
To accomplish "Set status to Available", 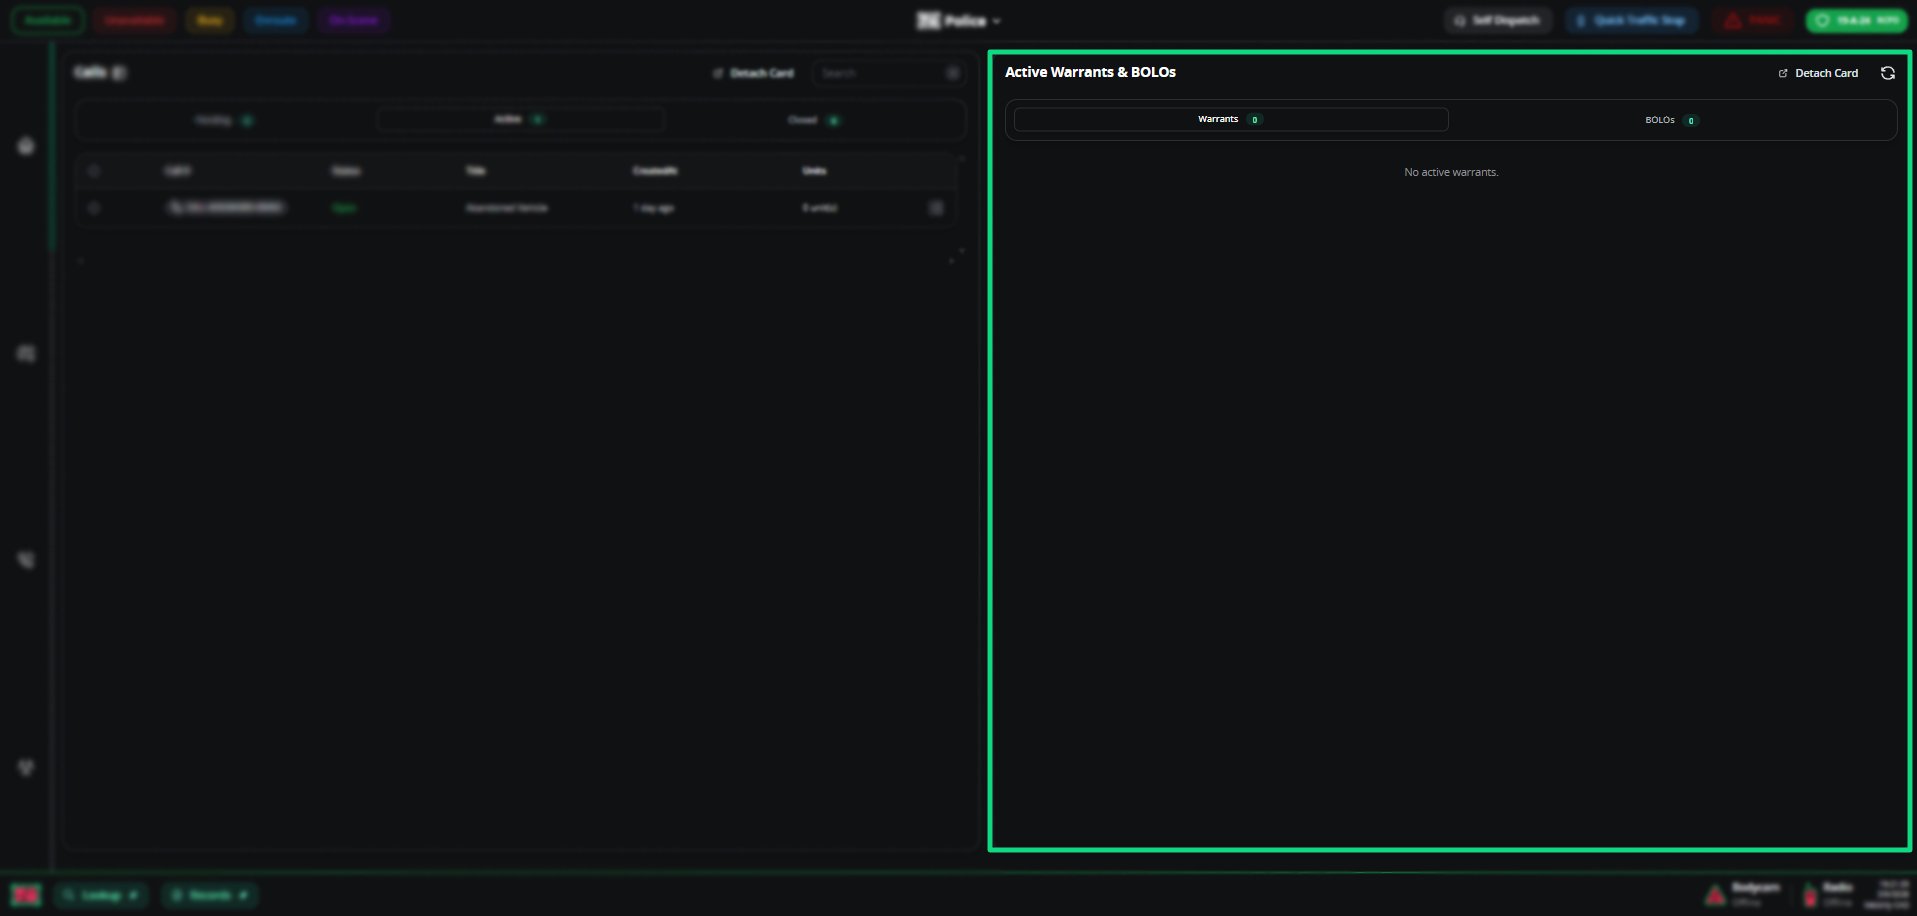I will pos(47,20).
